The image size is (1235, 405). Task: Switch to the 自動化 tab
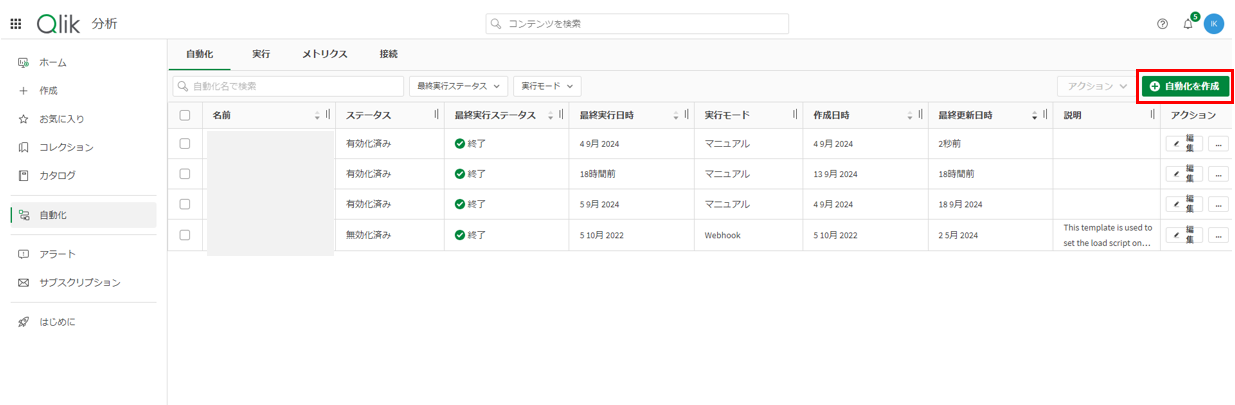[199, 54]
